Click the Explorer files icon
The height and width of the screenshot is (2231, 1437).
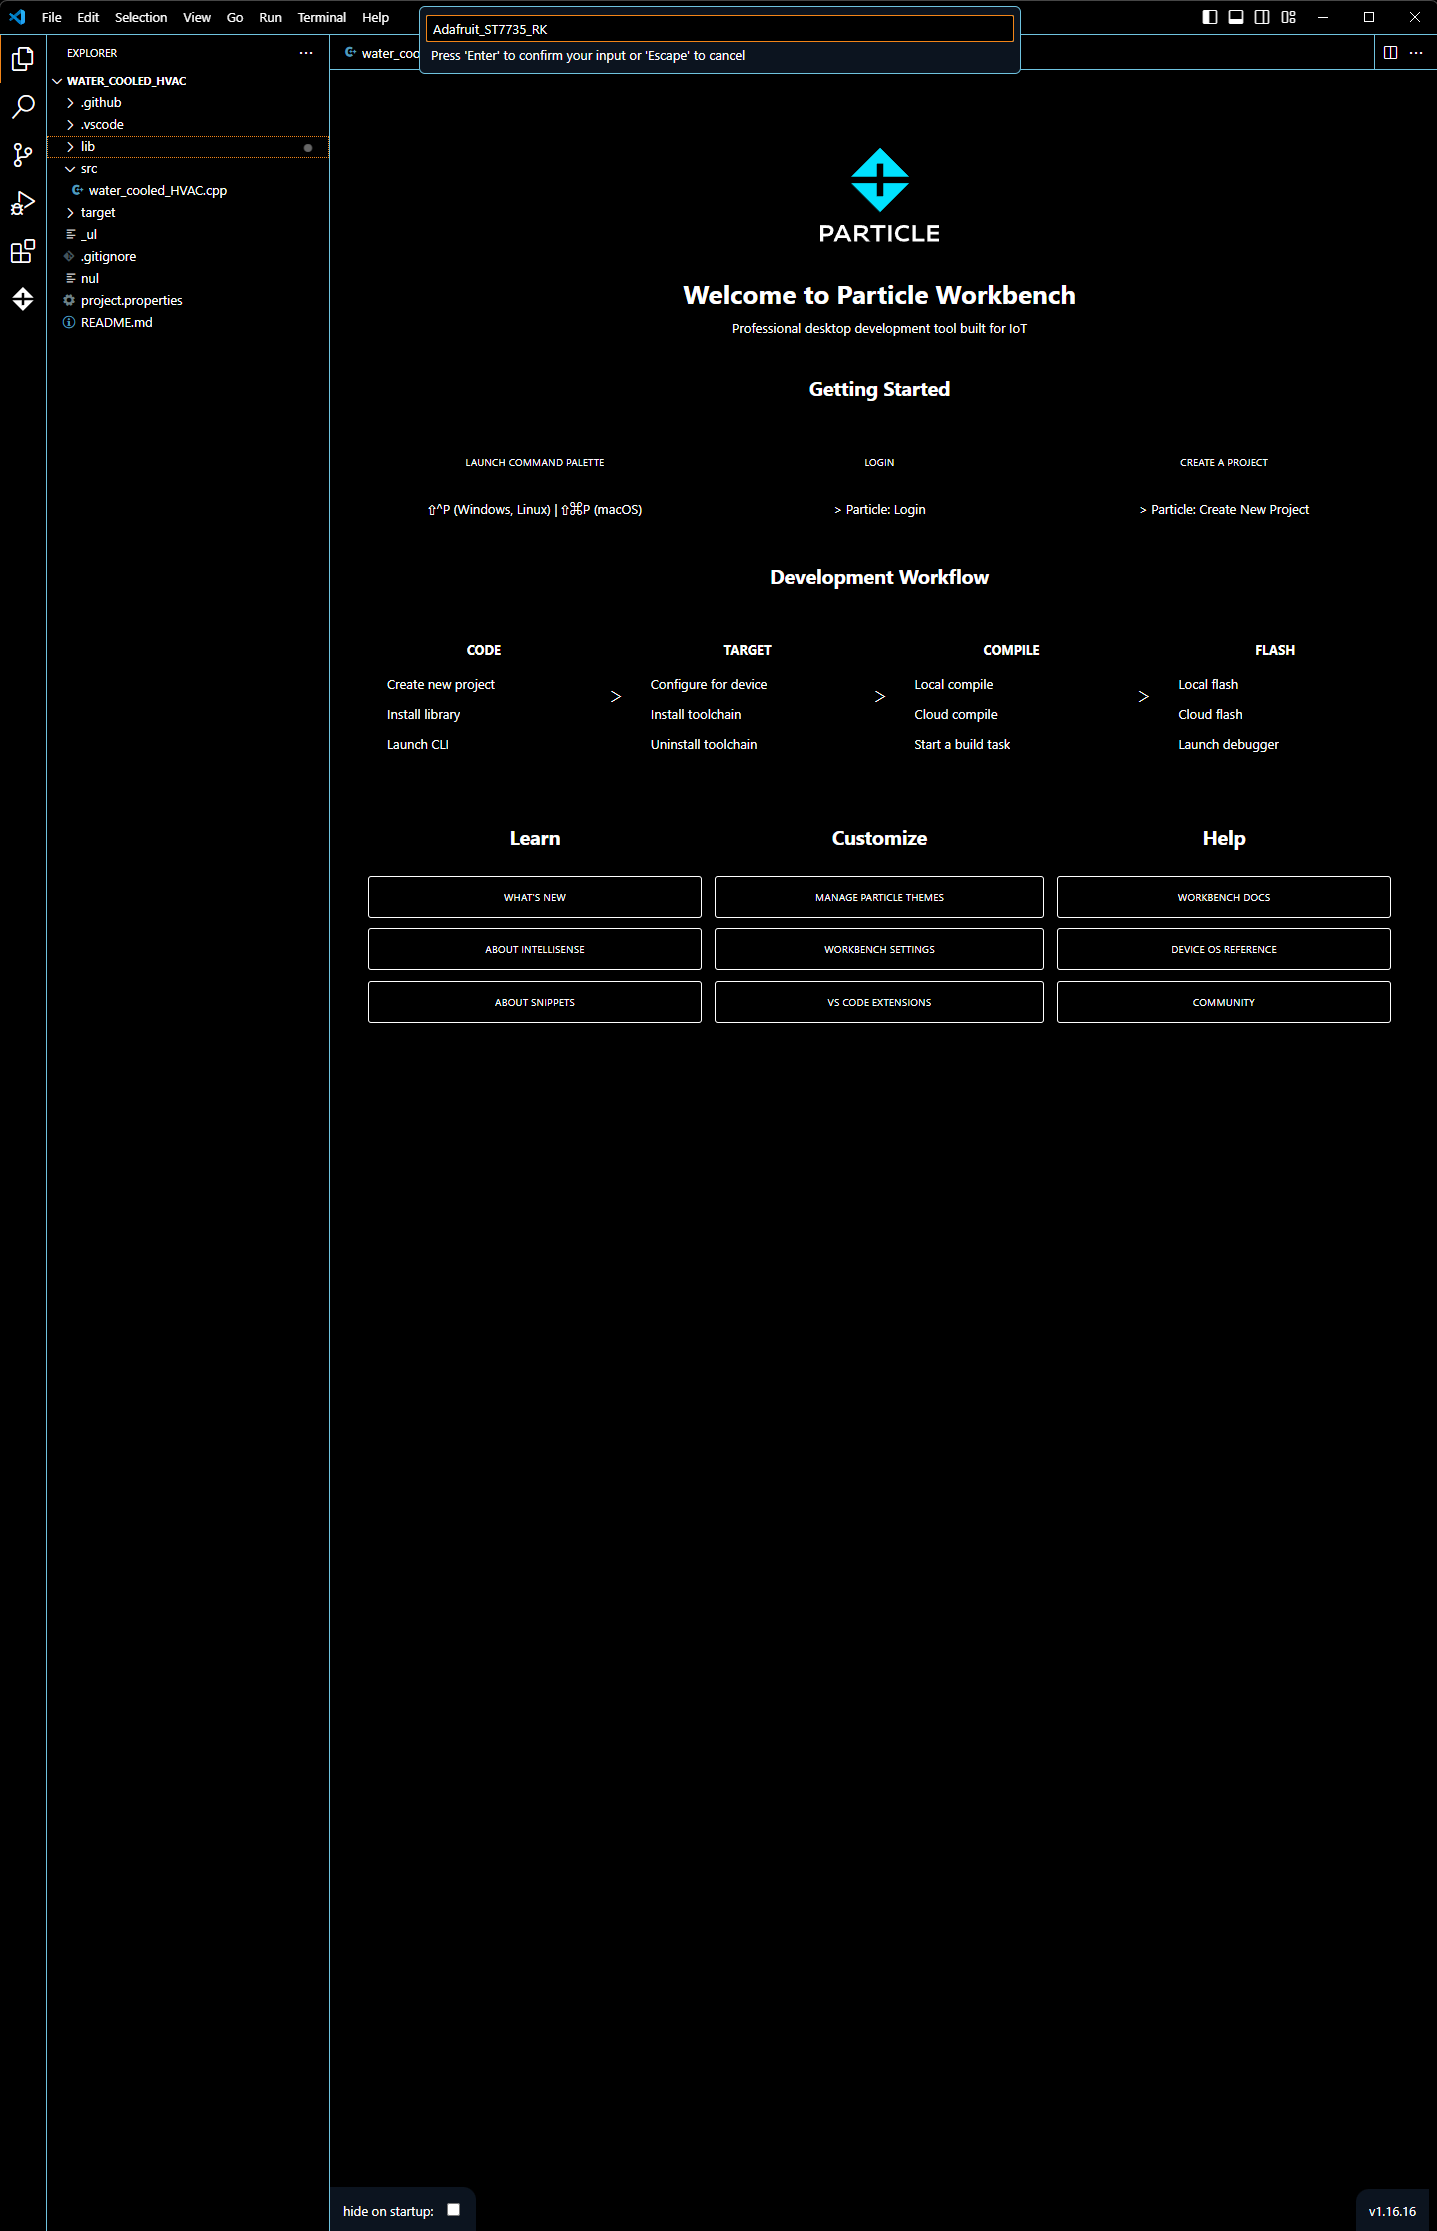(x=23, y=59)
